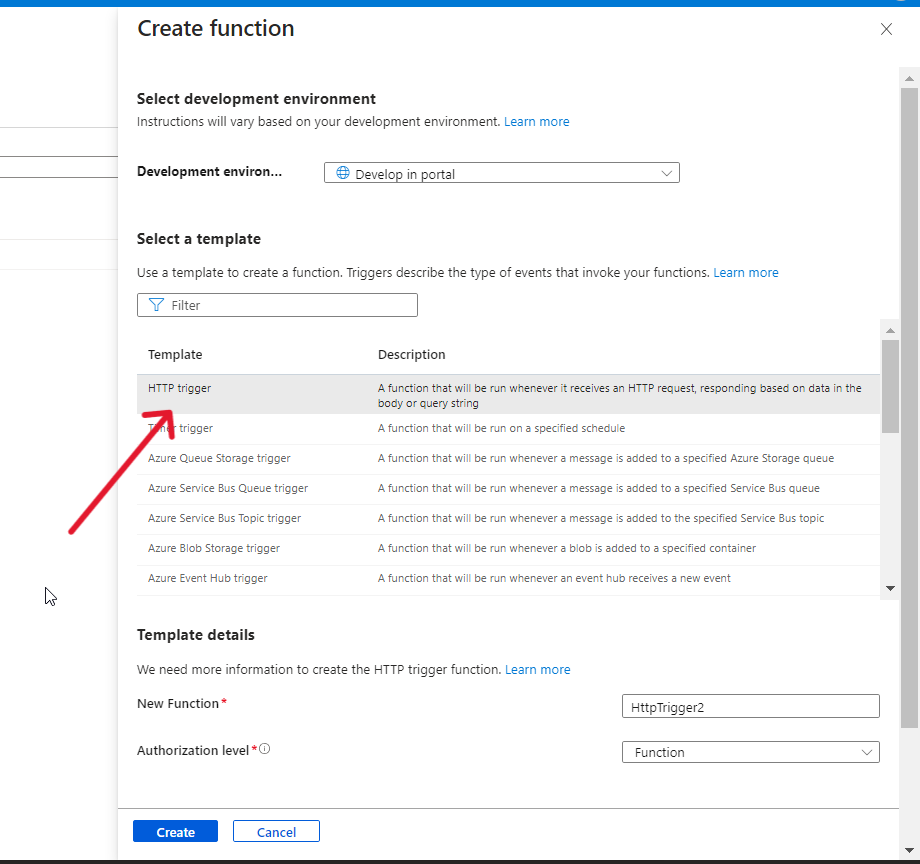Open the Authorization level dropdown
This screenshot has width=920, height=864.
coord(750,752)
